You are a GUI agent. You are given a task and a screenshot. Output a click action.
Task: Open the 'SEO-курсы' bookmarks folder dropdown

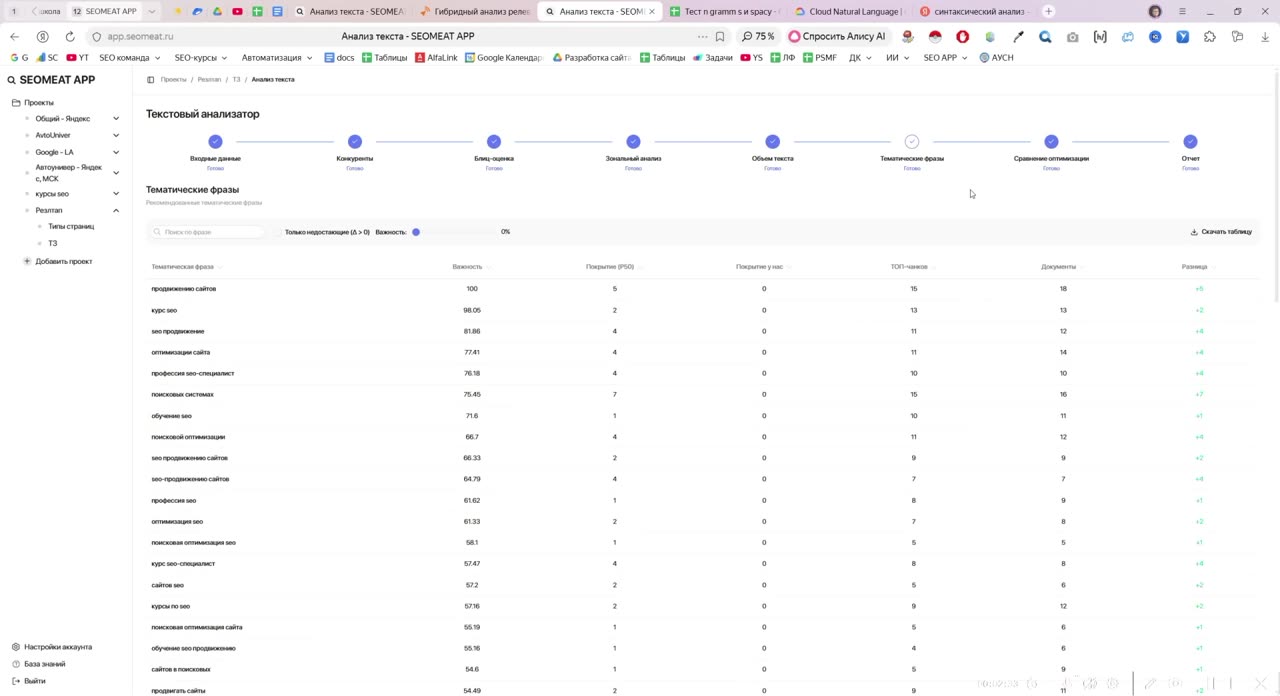point(200,58)
